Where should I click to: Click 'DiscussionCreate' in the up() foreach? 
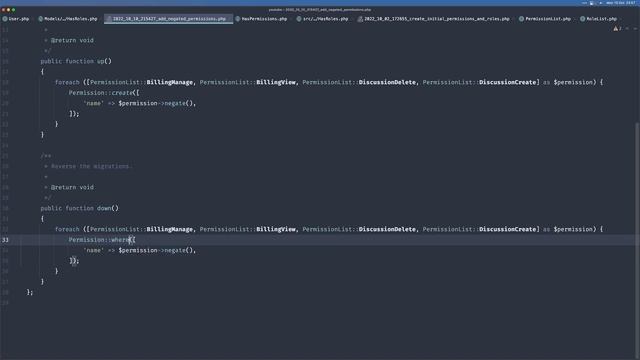point(507,82)
